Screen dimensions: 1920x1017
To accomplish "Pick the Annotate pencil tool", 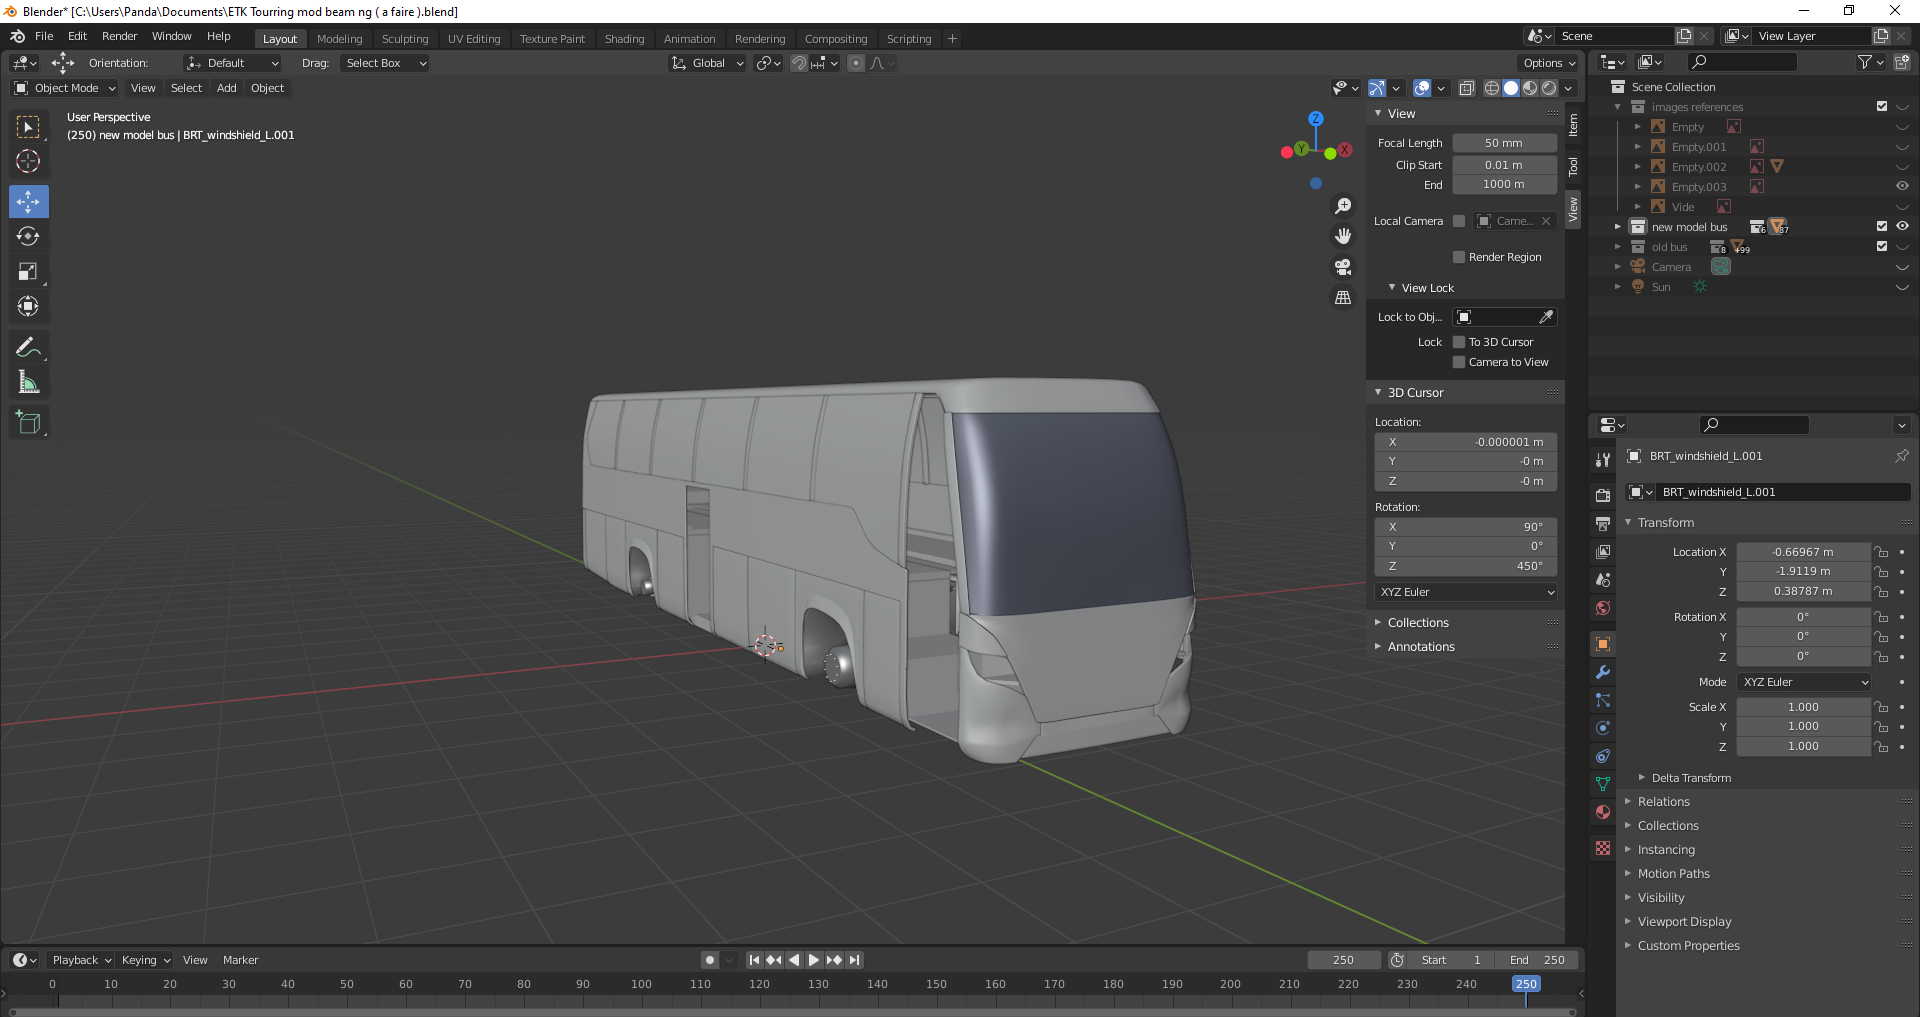I will pos(28,347).
